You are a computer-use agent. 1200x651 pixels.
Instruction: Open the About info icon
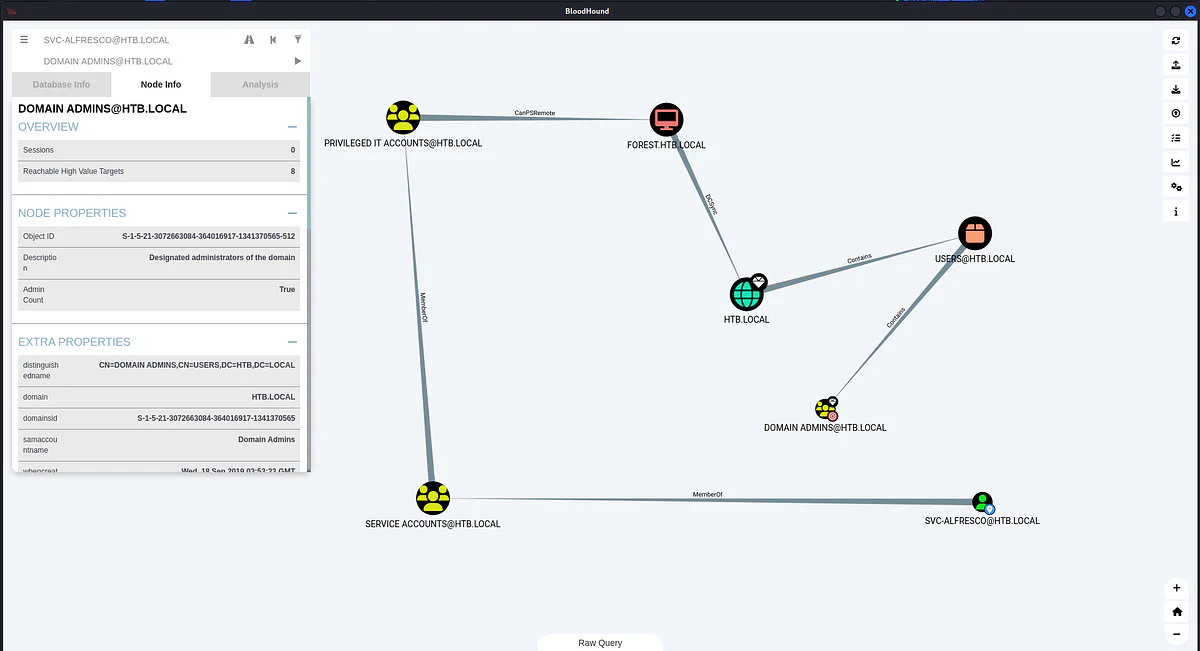click(x=1176, y=212)
